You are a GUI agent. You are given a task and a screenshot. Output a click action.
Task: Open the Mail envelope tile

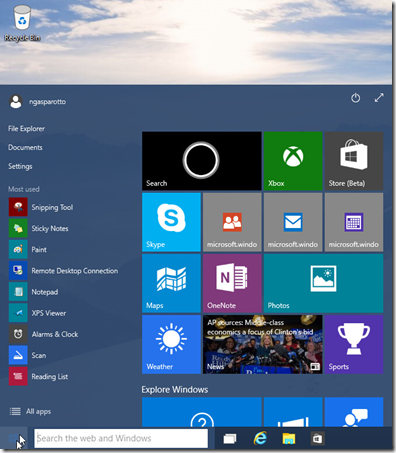(293, 222)
